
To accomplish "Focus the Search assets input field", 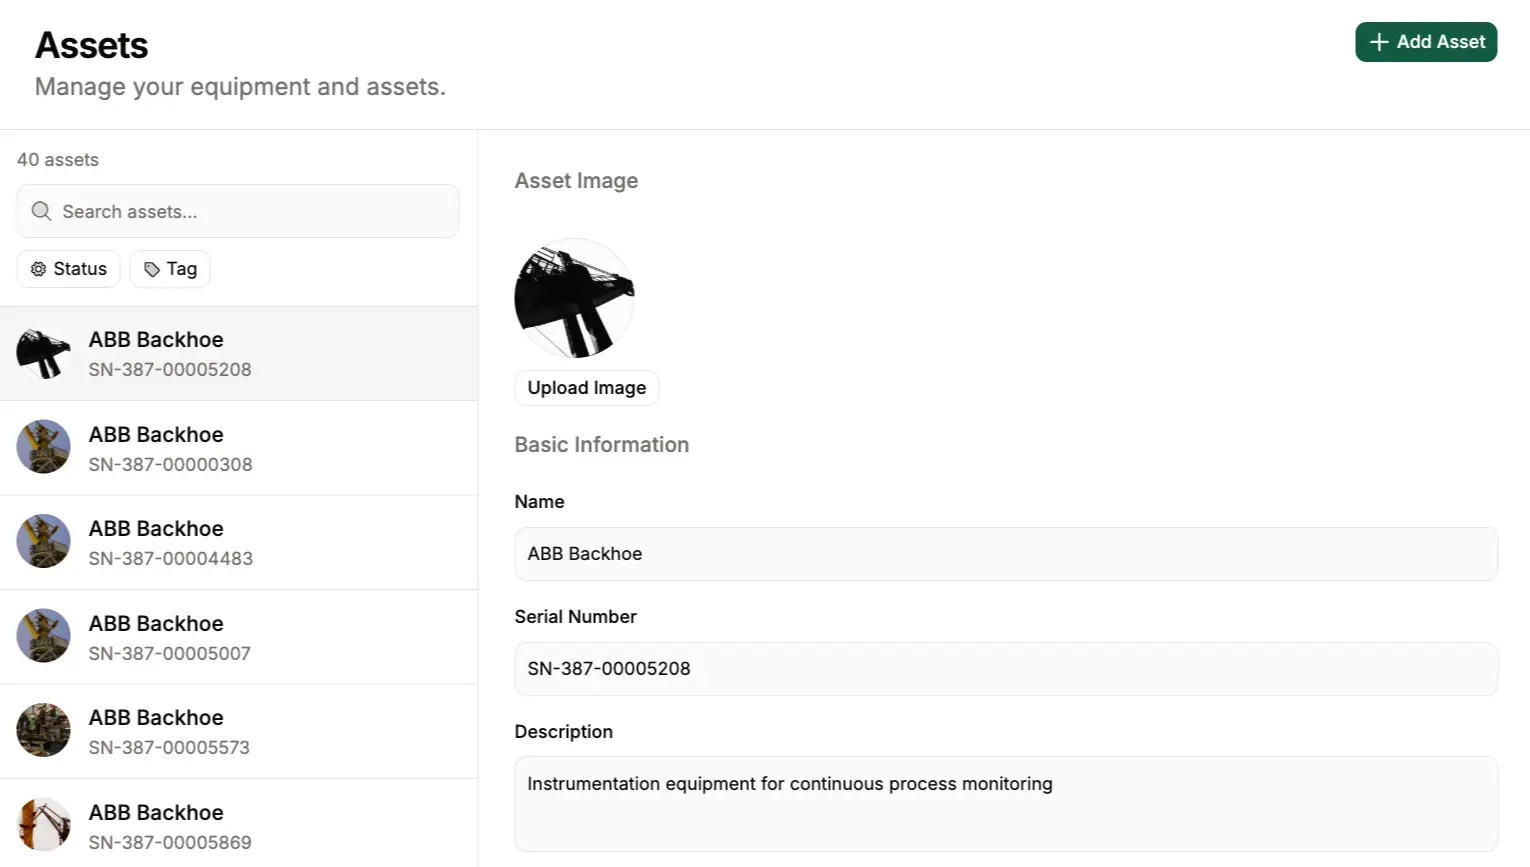I will pyautogui.click(x=250, y=211).
